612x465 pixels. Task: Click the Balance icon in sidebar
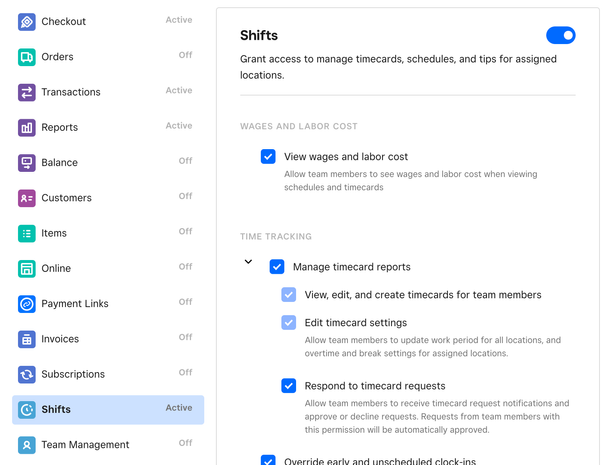(27, 163)
